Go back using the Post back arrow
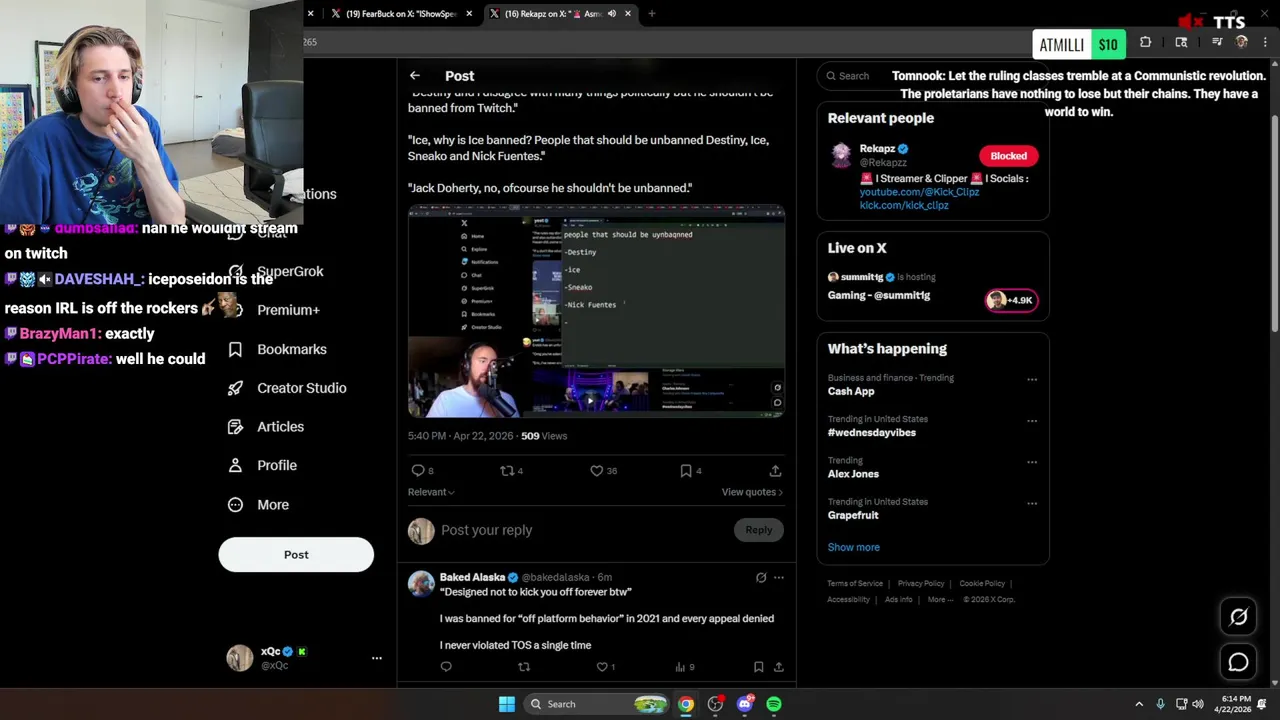1280x720 pixels. 414,76
